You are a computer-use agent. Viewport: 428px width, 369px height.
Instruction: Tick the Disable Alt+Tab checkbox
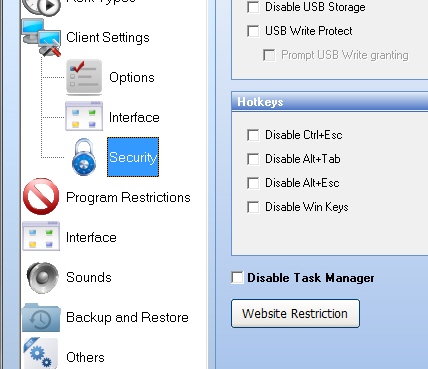(253, 159)
